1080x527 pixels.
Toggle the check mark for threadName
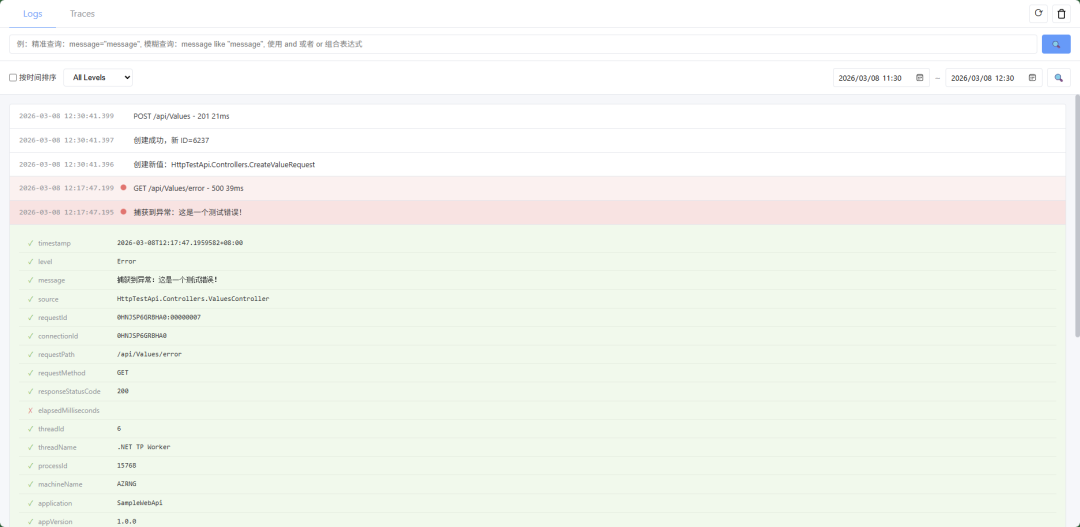tap(30, 447)
